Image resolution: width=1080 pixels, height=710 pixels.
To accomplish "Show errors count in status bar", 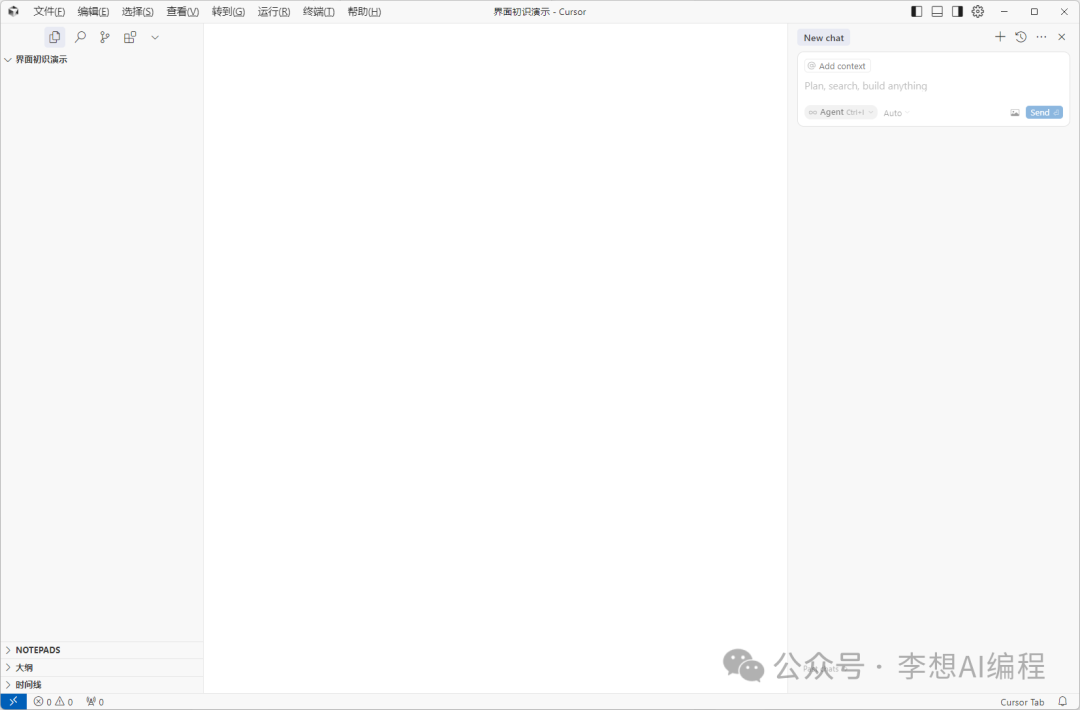I will pos(43,702).
